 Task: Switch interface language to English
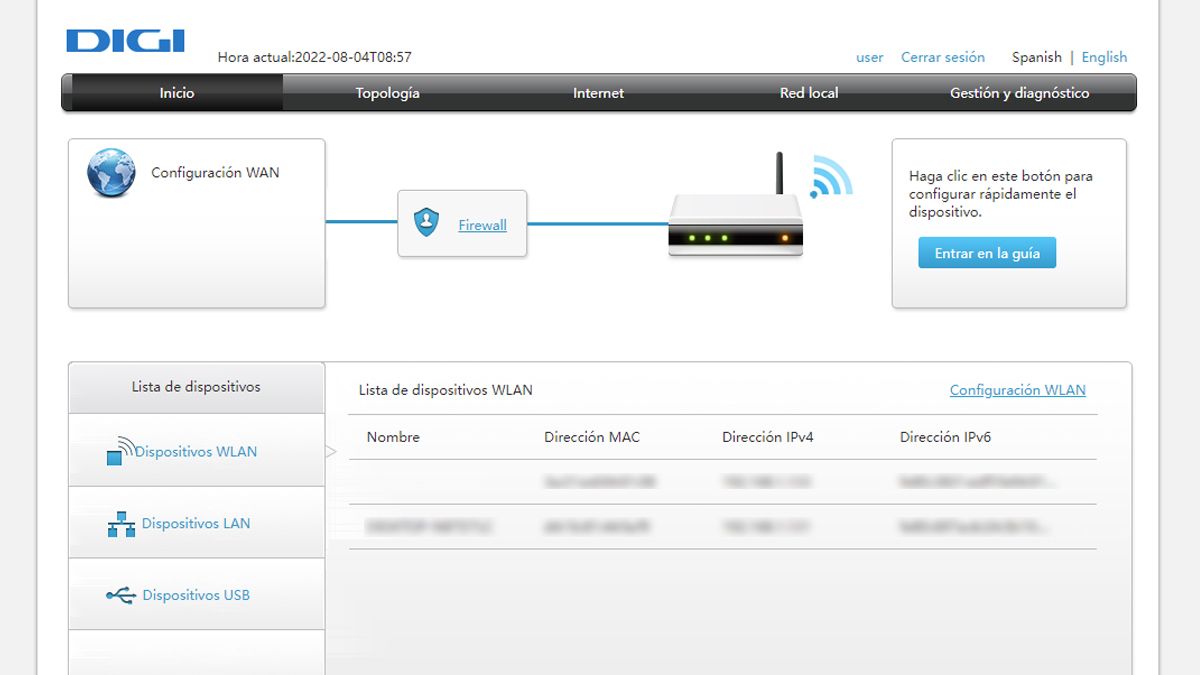pyautogui.click(x=1104, y=57)
